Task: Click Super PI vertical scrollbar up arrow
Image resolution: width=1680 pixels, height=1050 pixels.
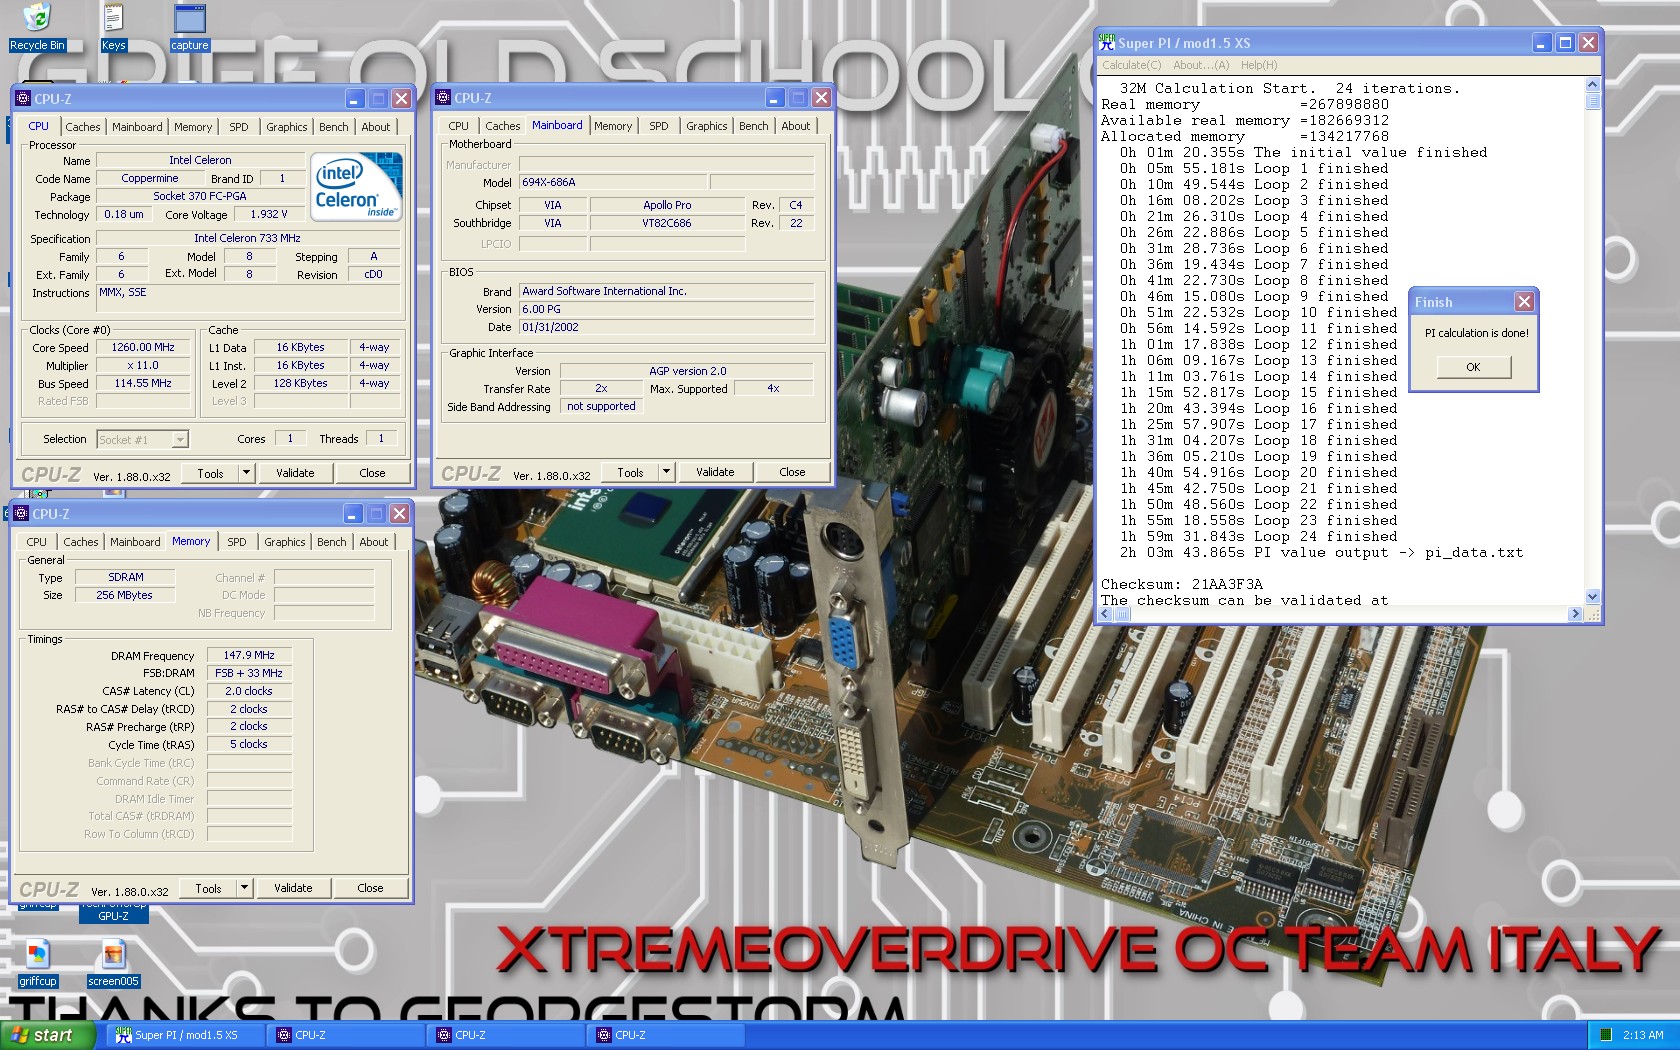Action: point(1593,86)
